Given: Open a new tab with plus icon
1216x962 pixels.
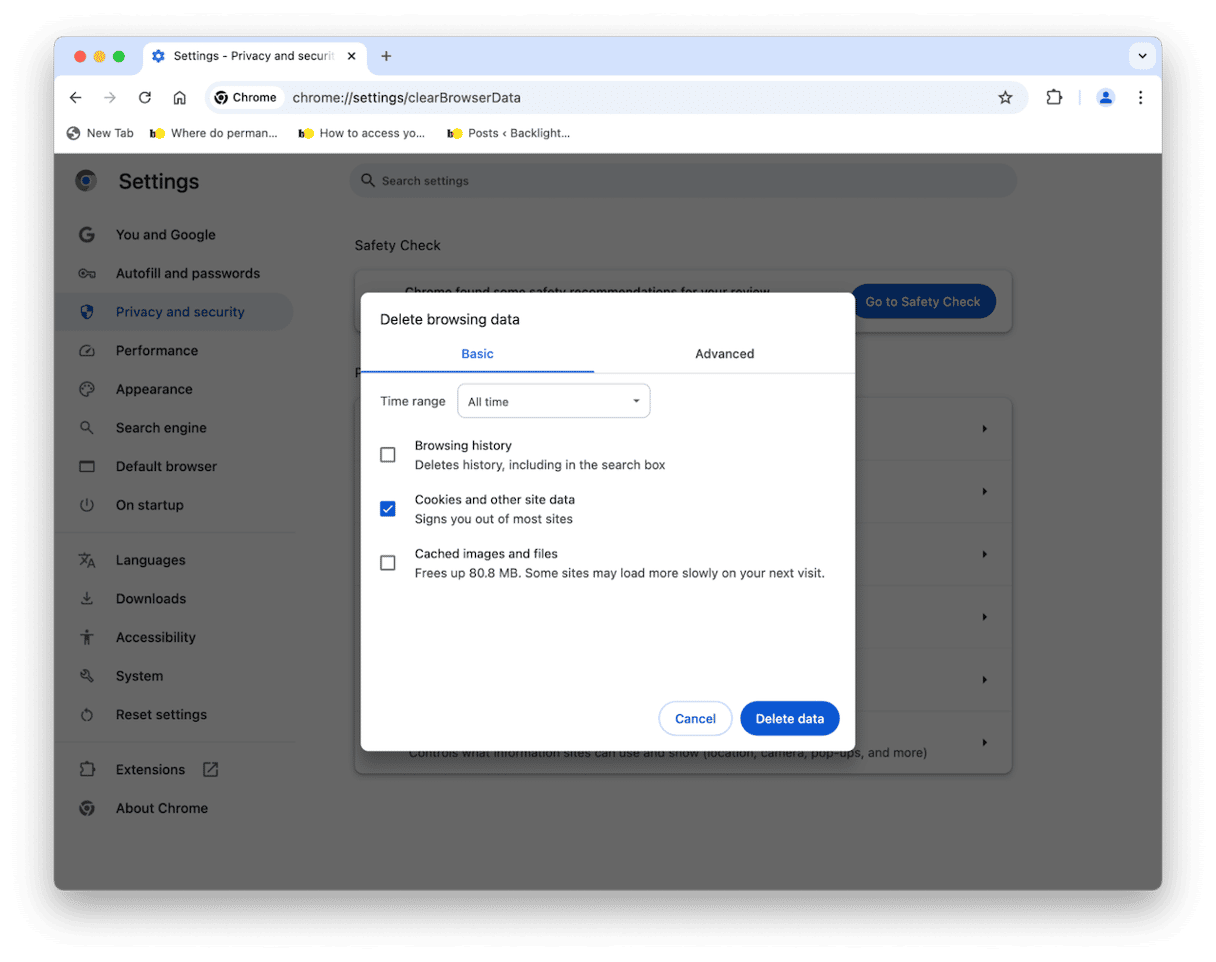Looking at the screenshot, I should pyautogui.click(x=386, y=56).
